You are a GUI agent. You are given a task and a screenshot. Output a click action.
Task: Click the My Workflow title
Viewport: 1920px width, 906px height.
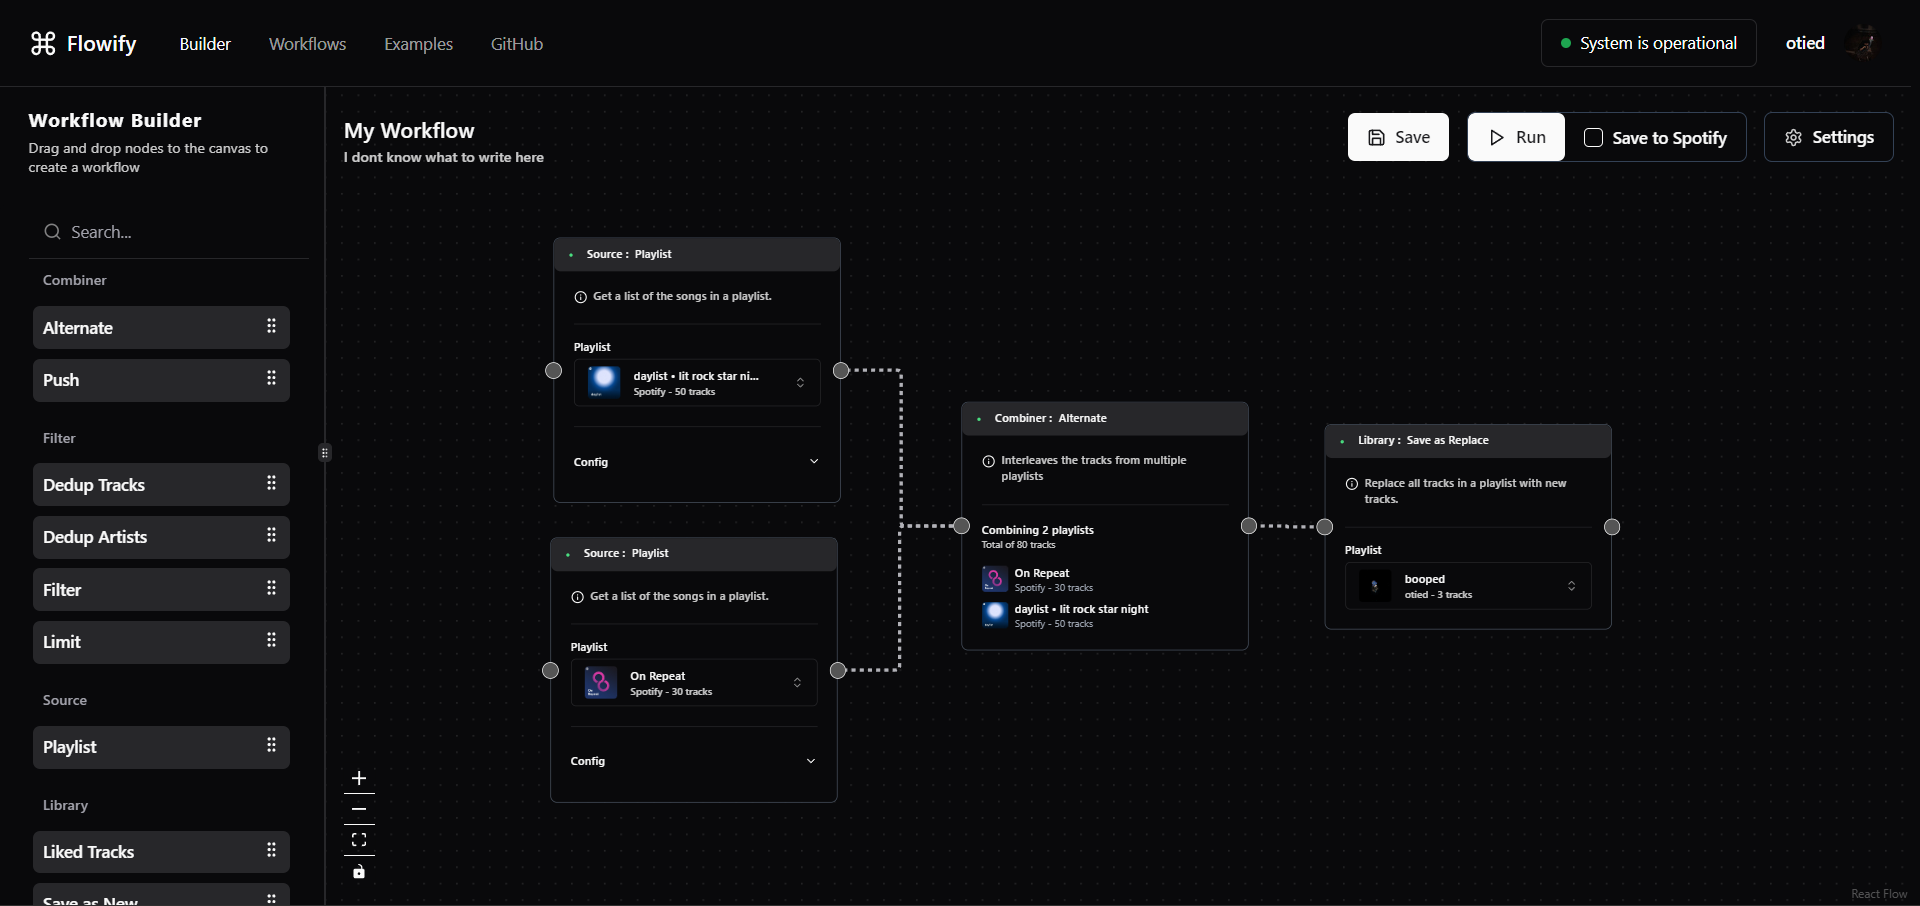(409, 131)
